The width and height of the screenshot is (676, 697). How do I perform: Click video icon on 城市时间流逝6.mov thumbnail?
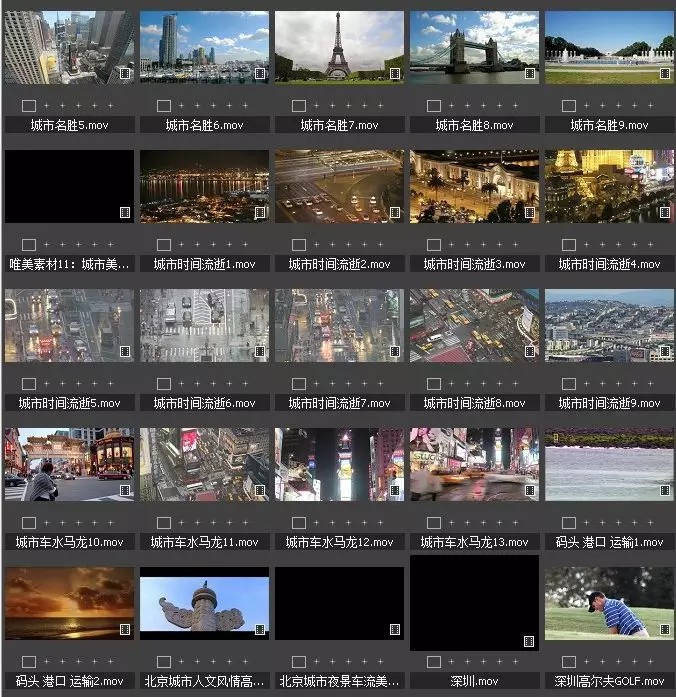coord(260,352)
